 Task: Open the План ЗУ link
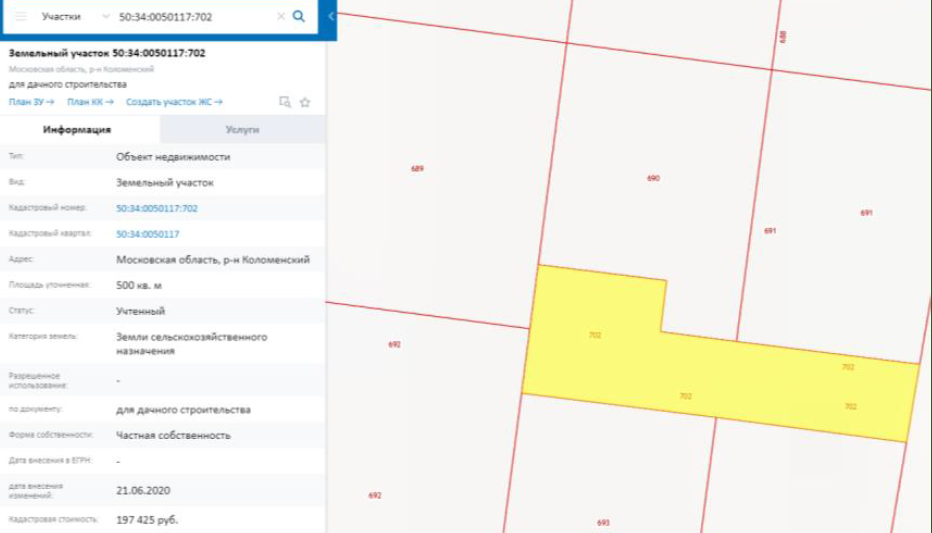pyautogui.click(x=31, y=102)
